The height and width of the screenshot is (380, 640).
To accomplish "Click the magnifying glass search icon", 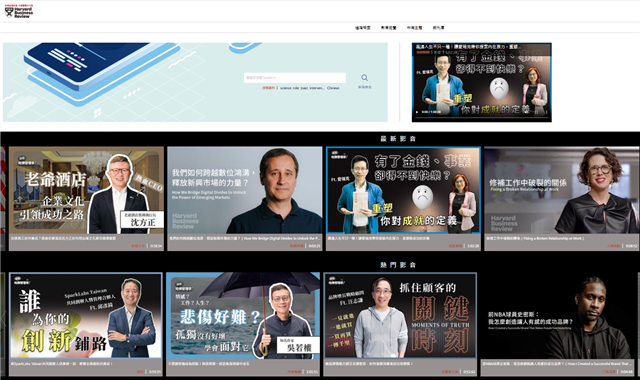I will [x=364, y=78].
